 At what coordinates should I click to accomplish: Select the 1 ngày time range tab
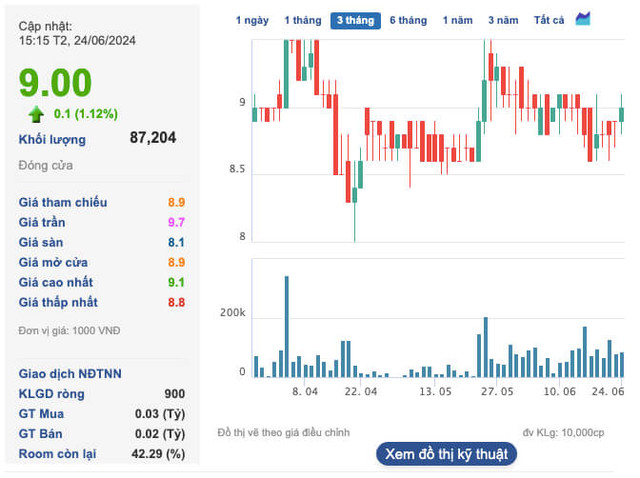[252, 20]
